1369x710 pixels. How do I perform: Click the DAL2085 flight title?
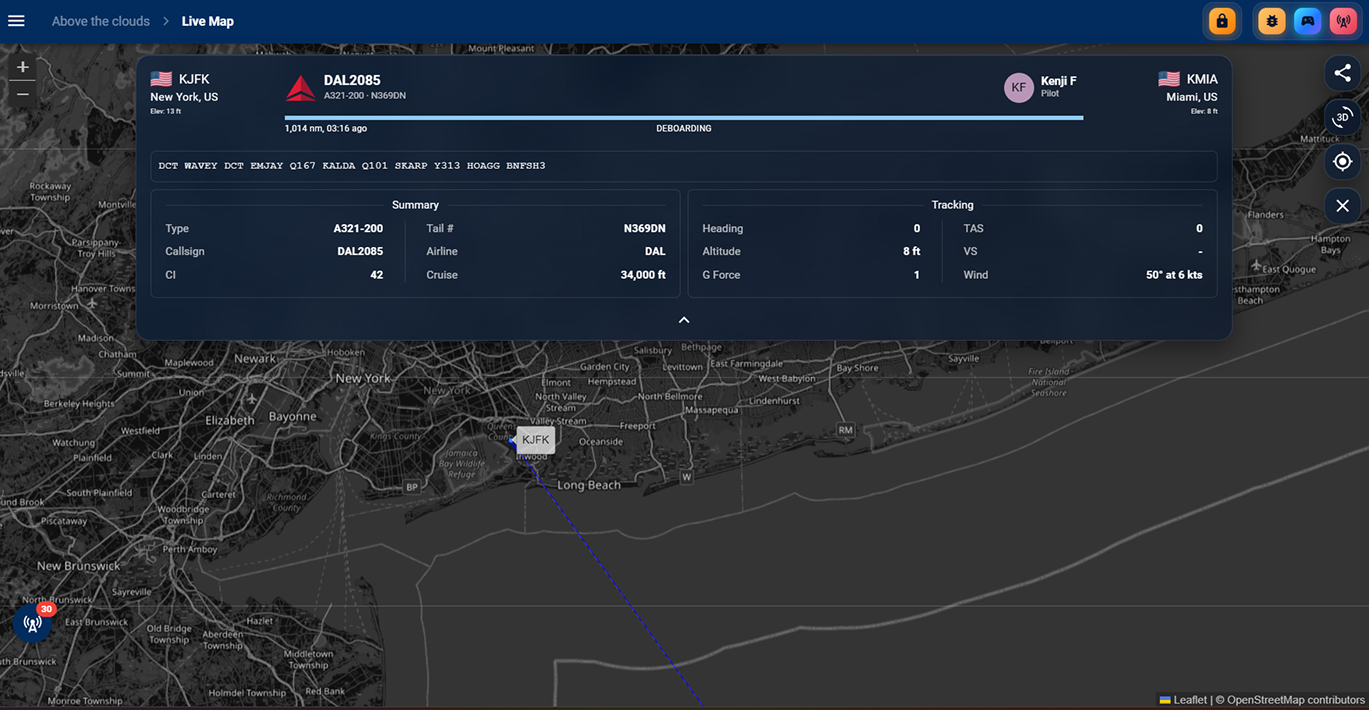click(352, 80)
